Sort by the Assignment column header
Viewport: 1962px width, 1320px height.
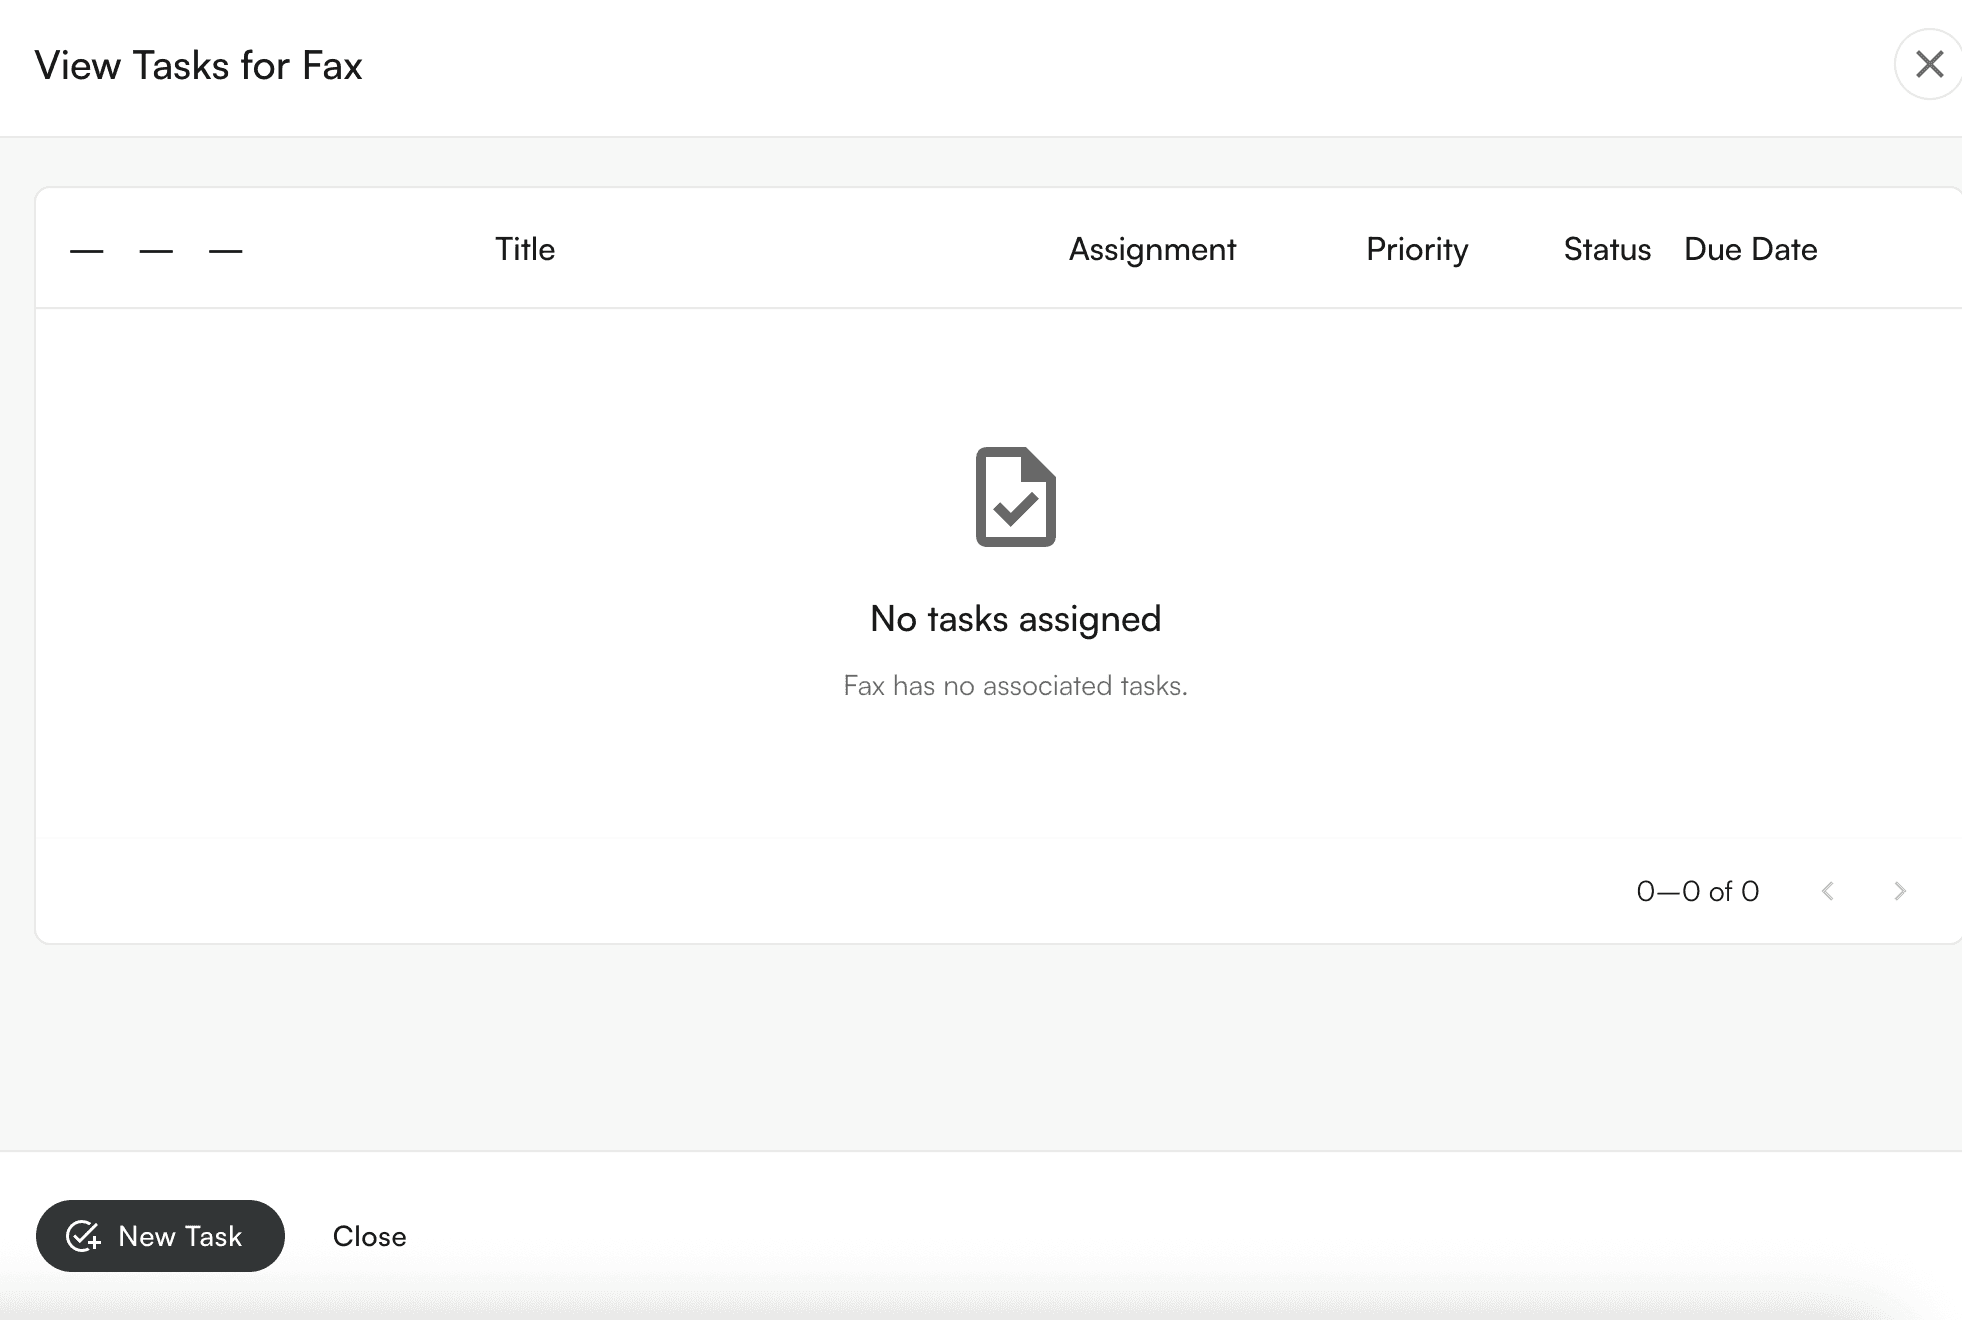1152,249
